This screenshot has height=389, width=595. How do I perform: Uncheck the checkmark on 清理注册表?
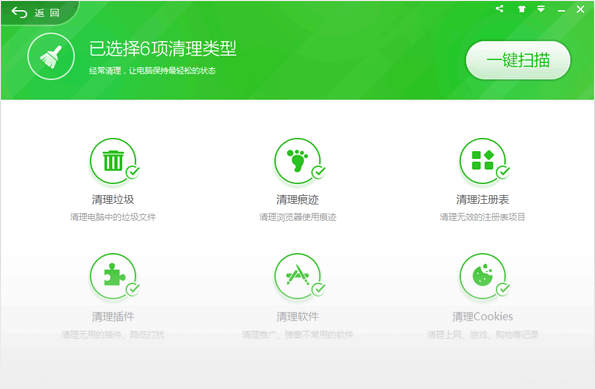pos(503,172)
